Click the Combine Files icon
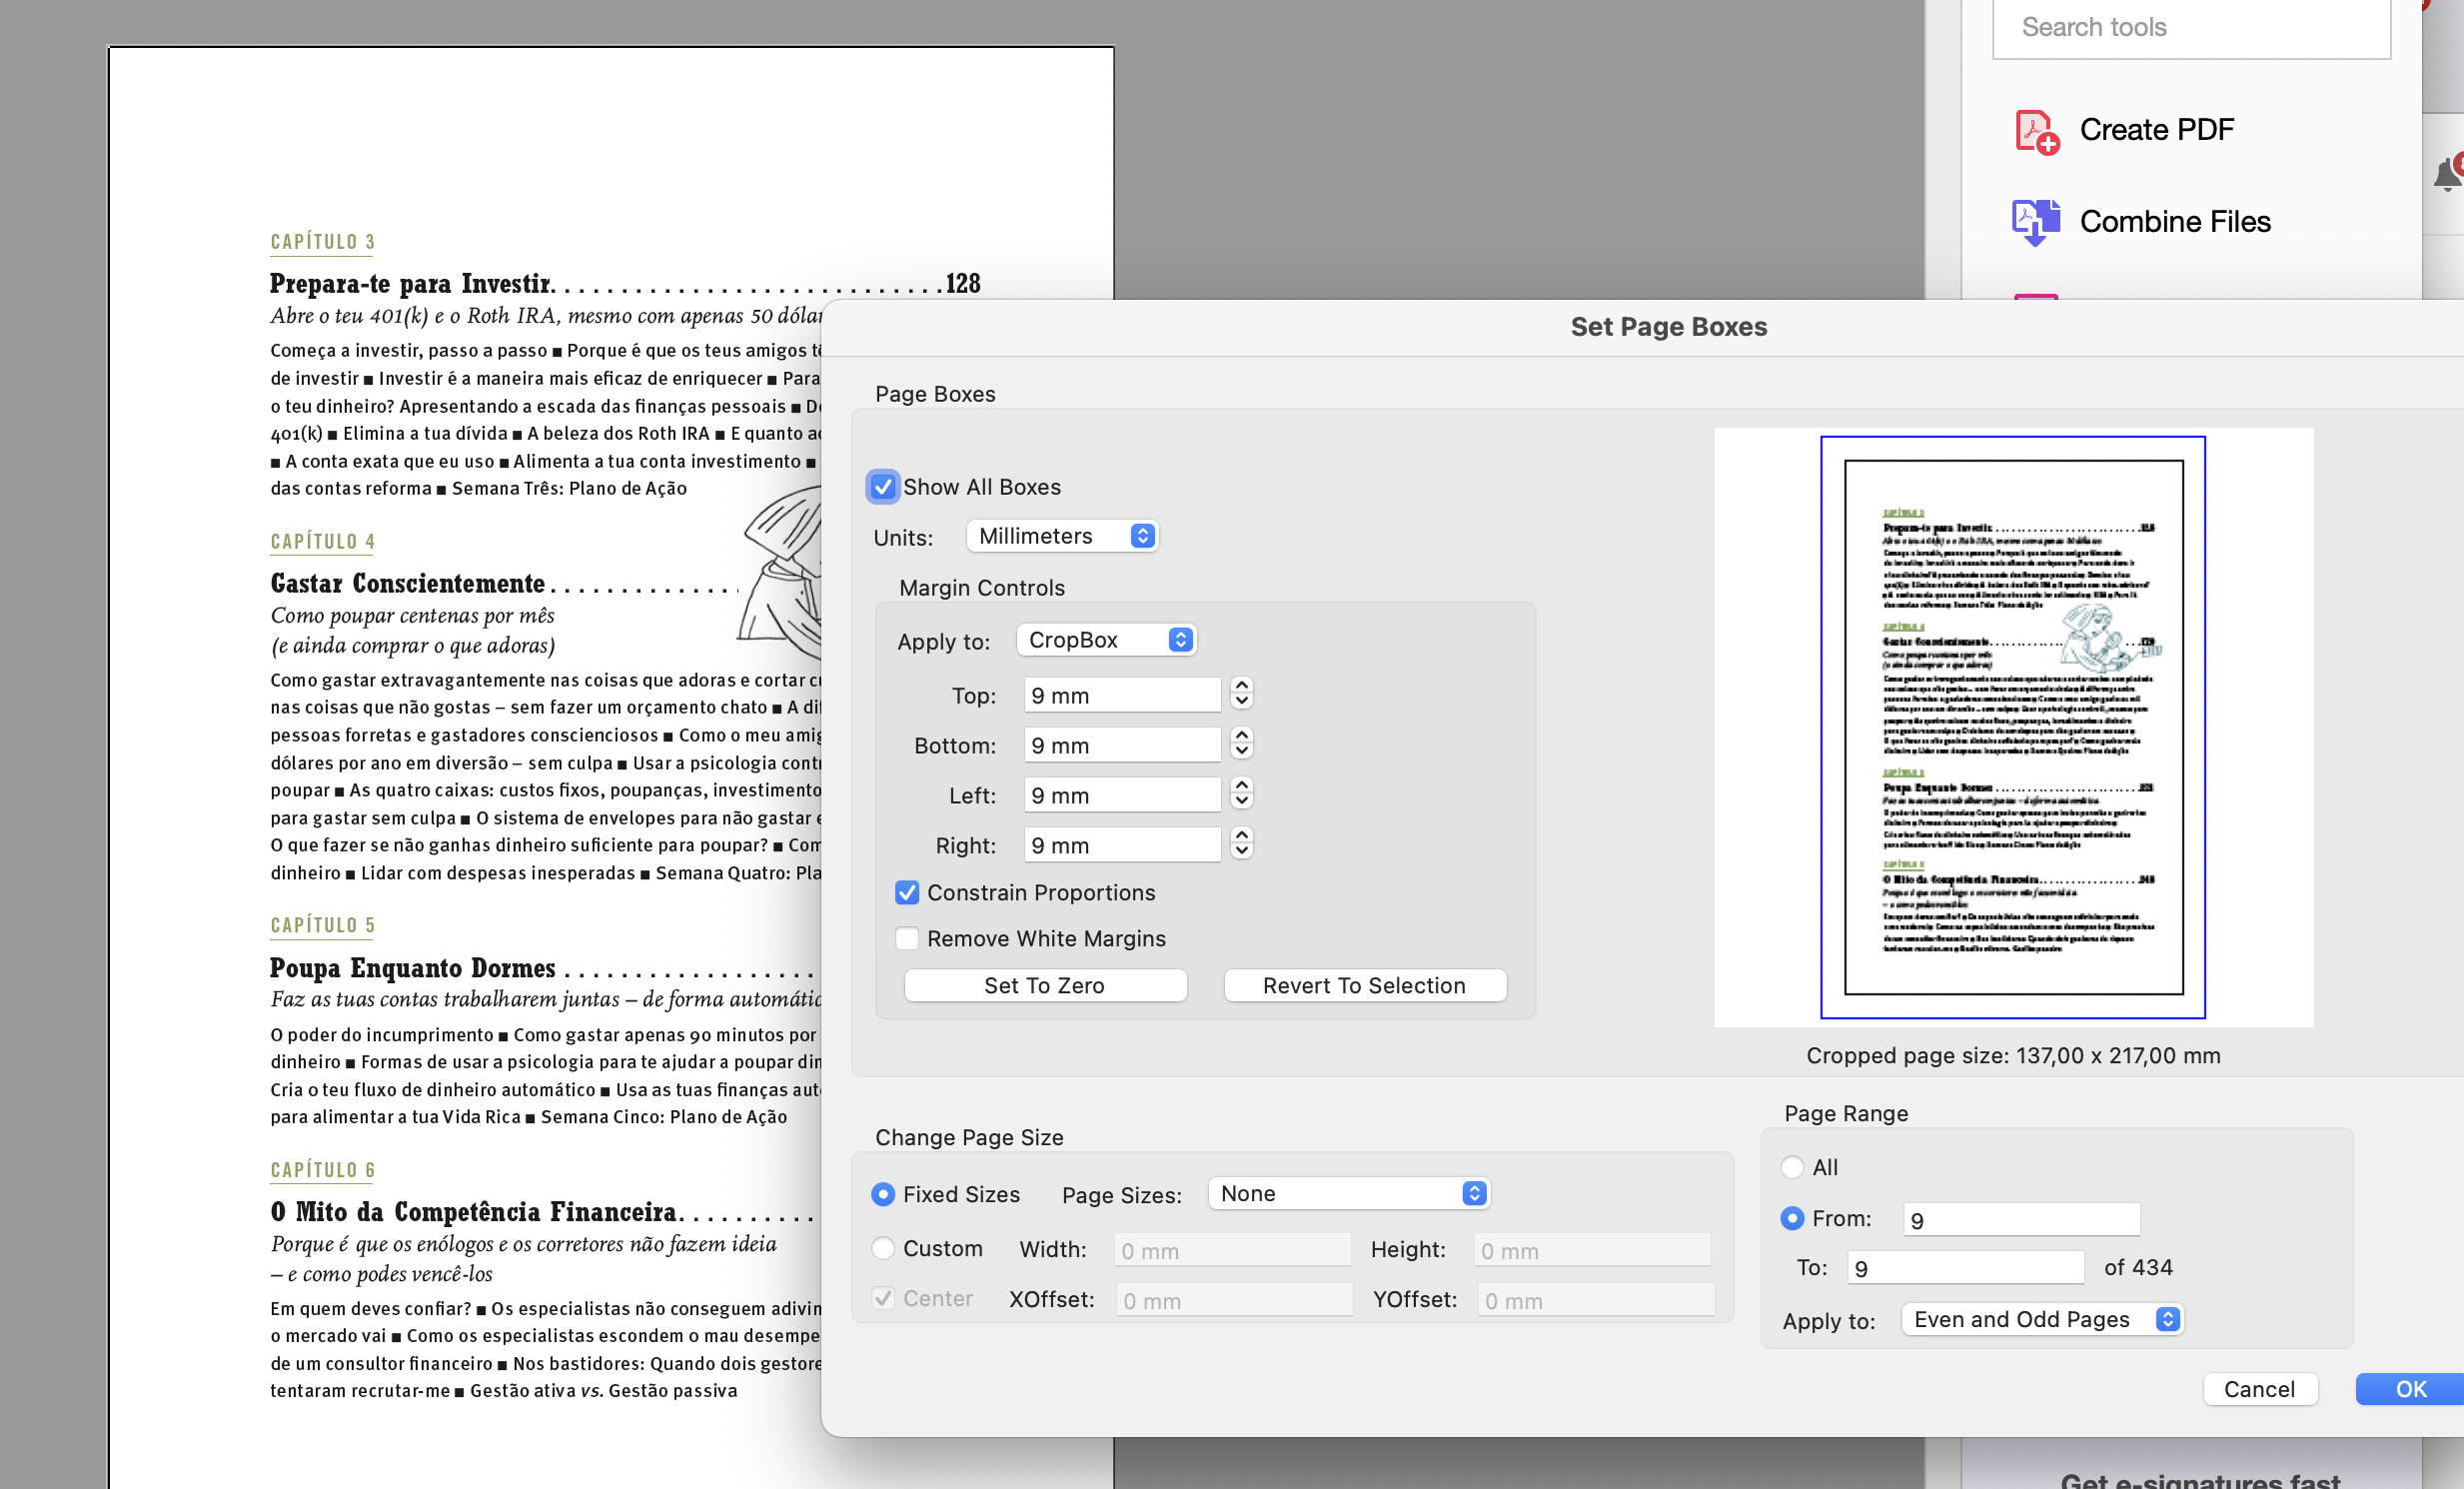Screen dimensions: 2464x1489 tap(2035, 222)
